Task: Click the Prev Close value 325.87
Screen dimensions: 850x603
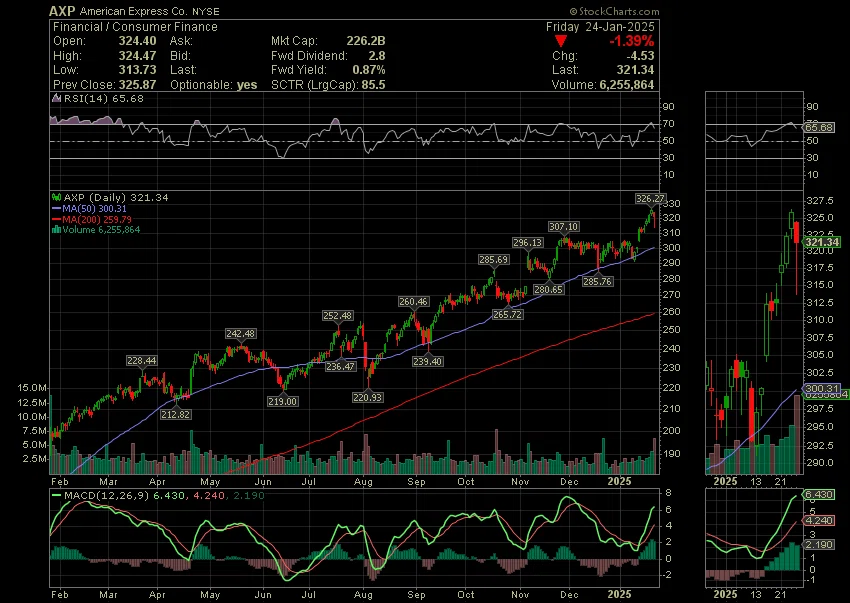Action: 138,85
